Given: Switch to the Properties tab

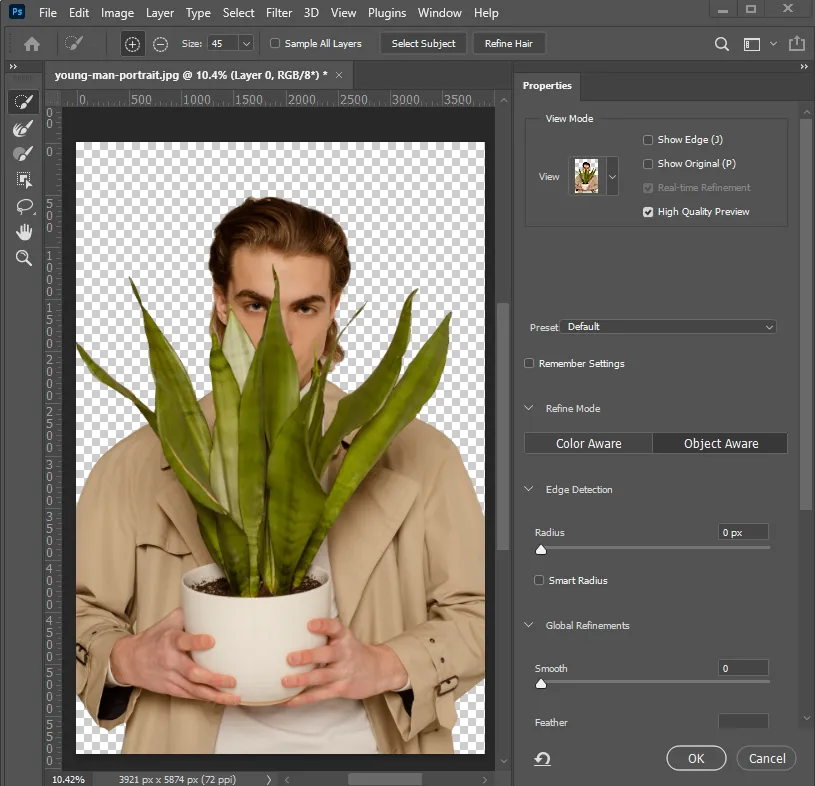Looking at the screenshot, I should (x=547, y=86).
